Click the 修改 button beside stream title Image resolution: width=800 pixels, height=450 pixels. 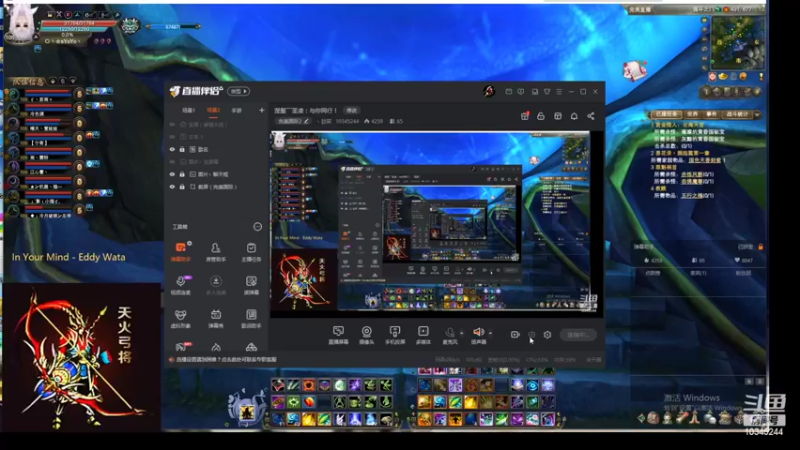(x=352, y=110)
